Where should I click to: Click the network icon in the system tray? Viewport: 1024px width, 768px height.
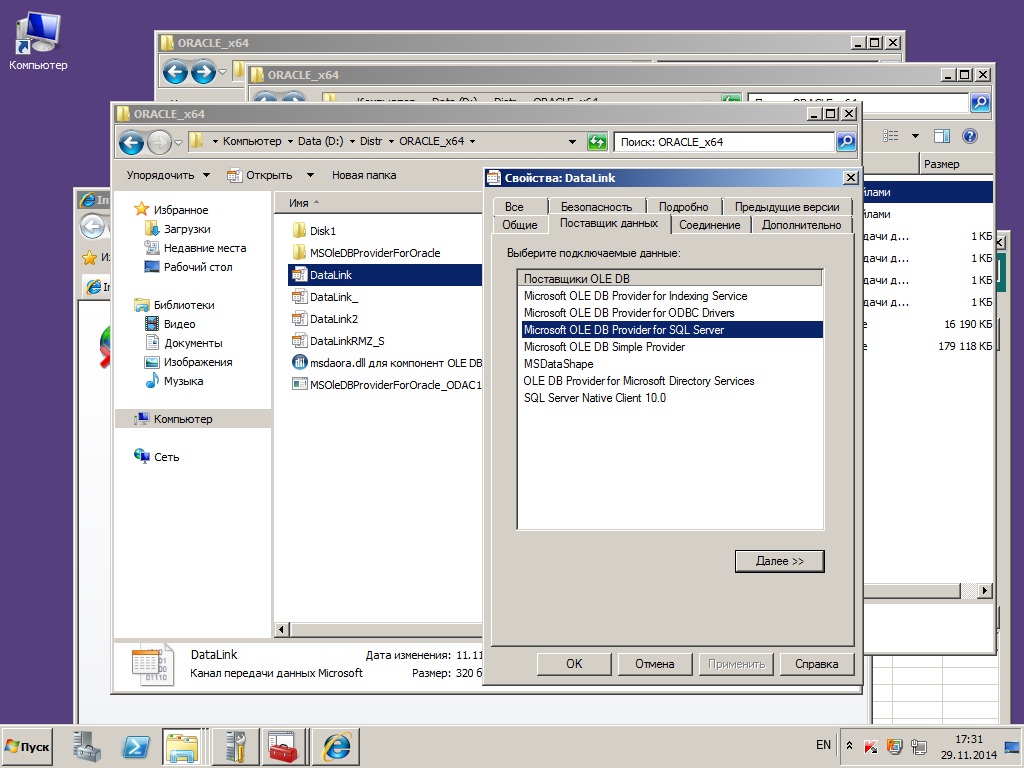[x=919, y=746]
